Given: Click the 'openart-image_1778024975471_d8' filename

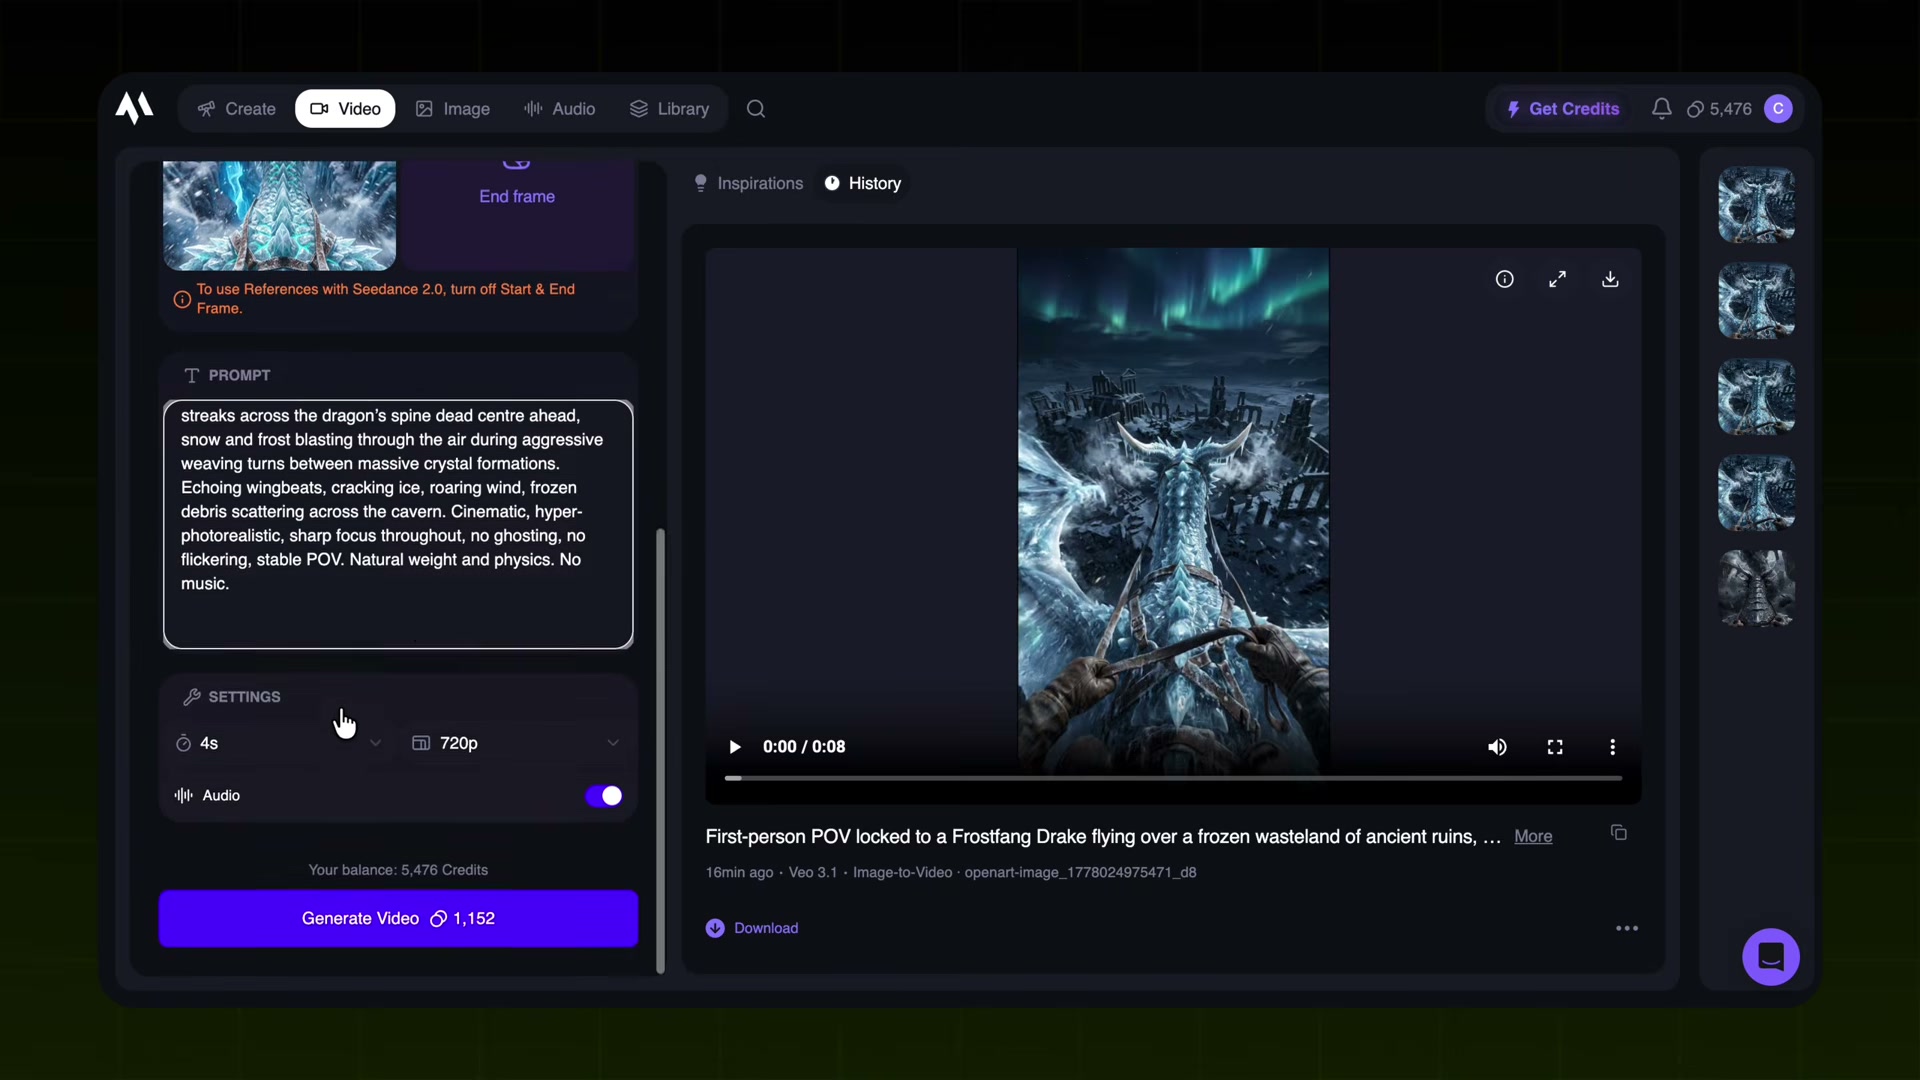Looking at the screenshot, I should tap(1080, 872).
